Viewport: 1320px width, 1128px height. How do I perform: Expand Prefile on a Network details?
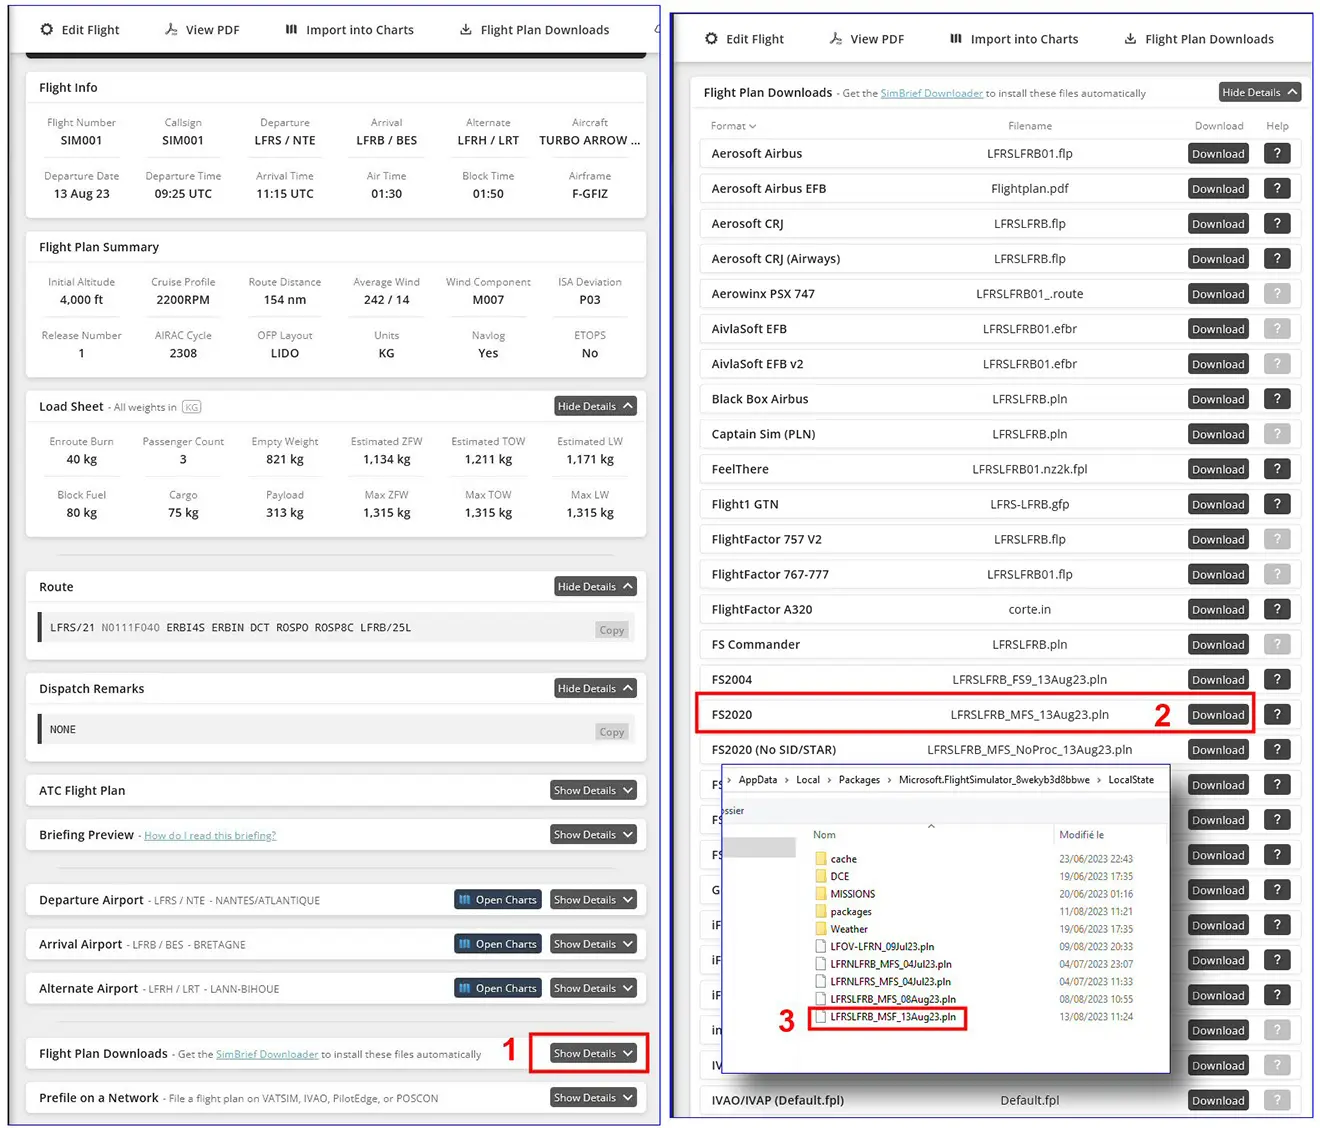593,1097
